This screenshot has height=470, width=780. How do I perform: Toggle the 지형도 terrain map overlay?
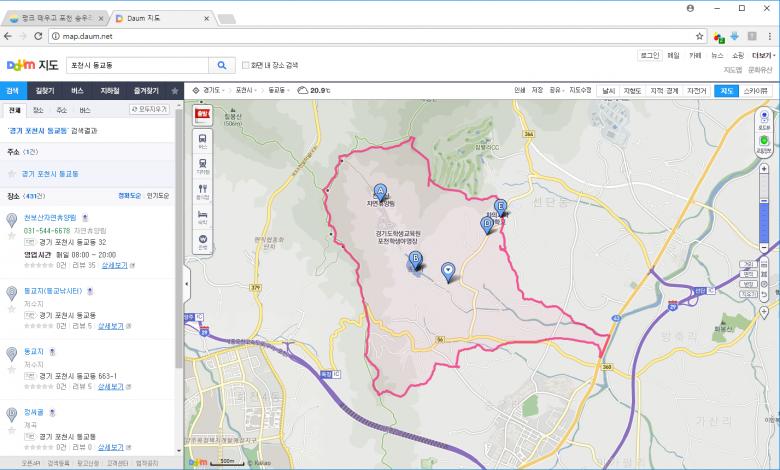coord(631,90)
